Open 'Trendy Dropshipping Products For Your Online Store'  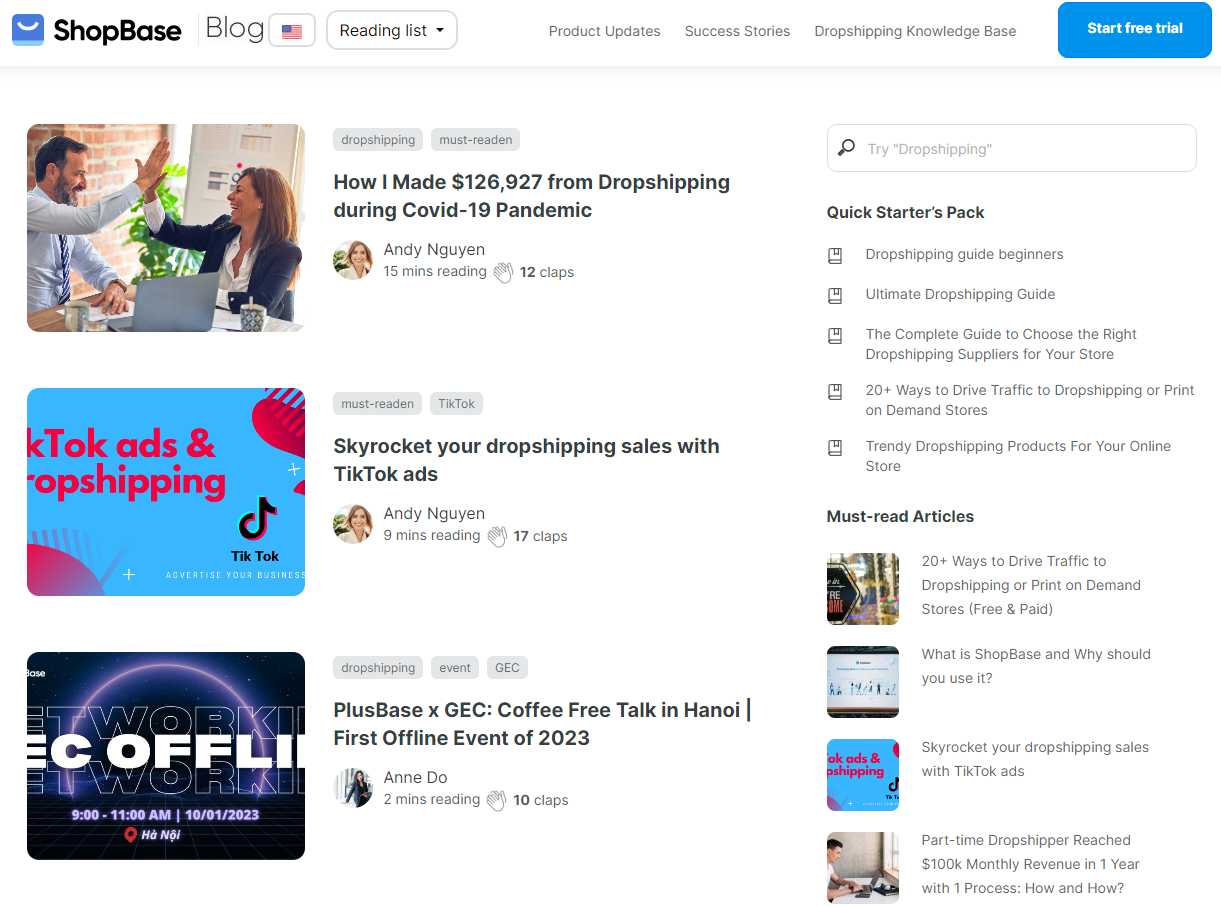[1018, 457]
